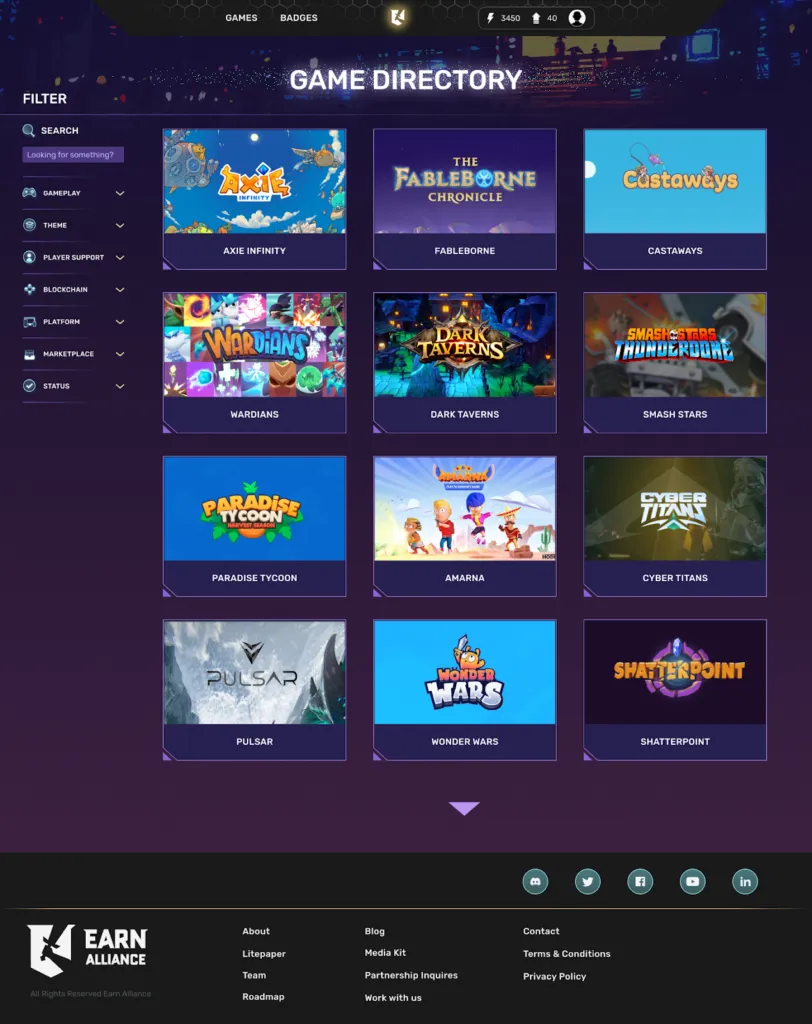
Task: Open the Shatterpoint game thumbnail
Action: click(675, 672)
